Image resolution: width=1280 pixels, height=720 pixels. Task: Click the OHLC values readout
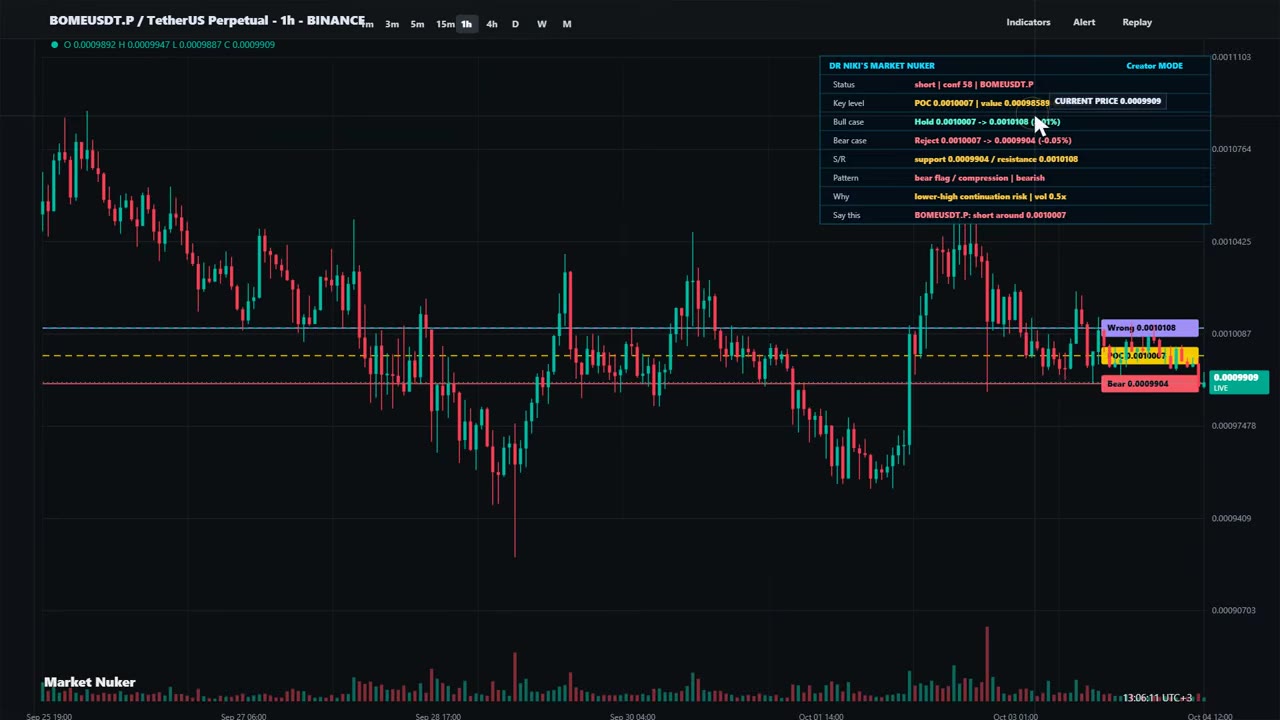click(x=169, y=45)
